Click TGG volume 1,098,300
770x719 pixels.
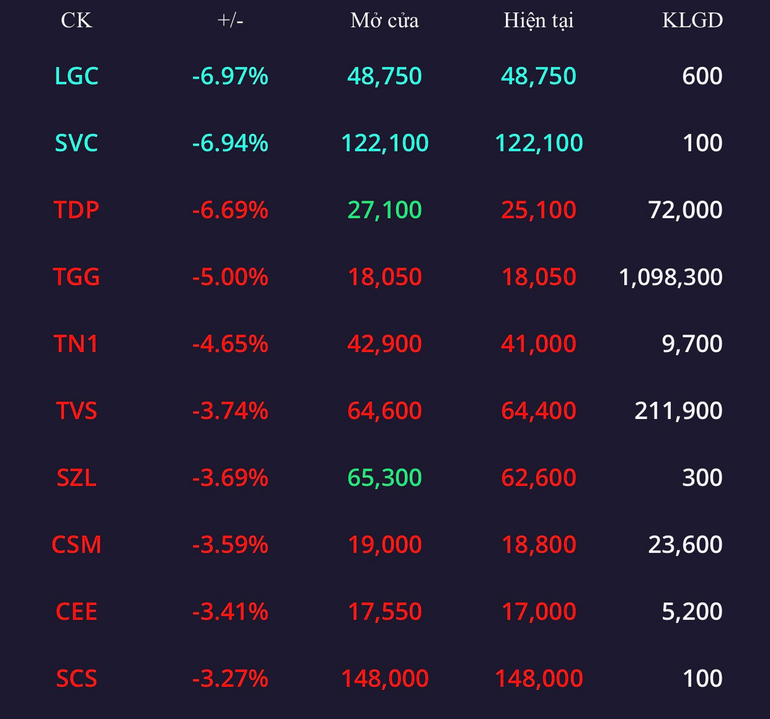click(670, 277)
